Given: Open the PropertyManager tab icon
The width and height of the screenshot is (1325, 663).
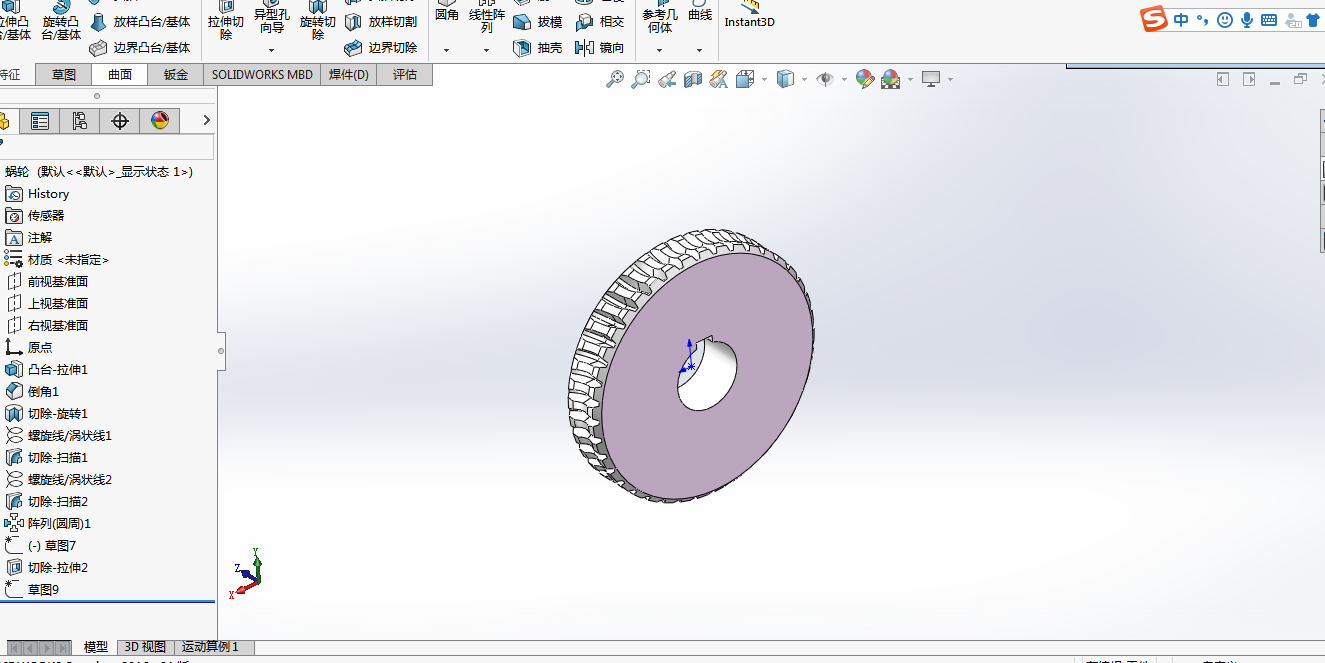Looking at the screenshot, I should pyautogui.click(x=40, y=121).
